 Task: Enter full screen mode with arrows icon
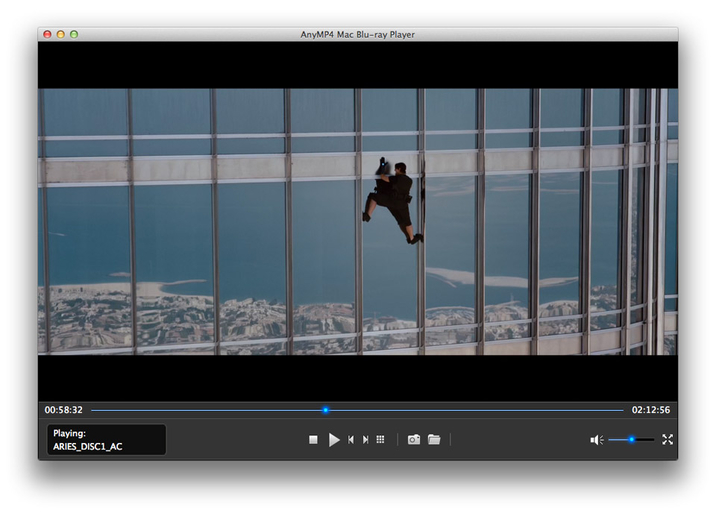[x=668, y=439]
